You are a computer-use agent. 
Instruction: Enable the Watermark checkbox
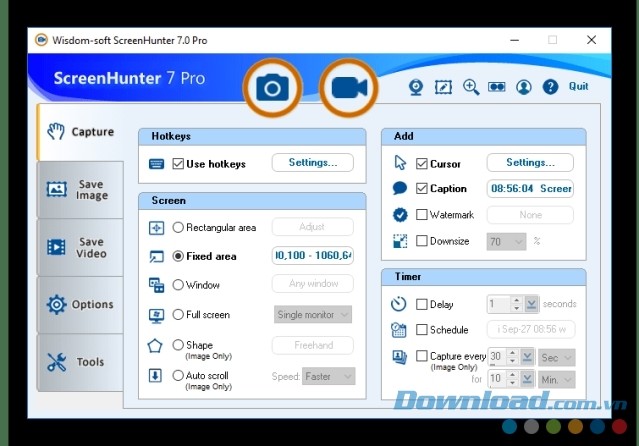(421, 214)
